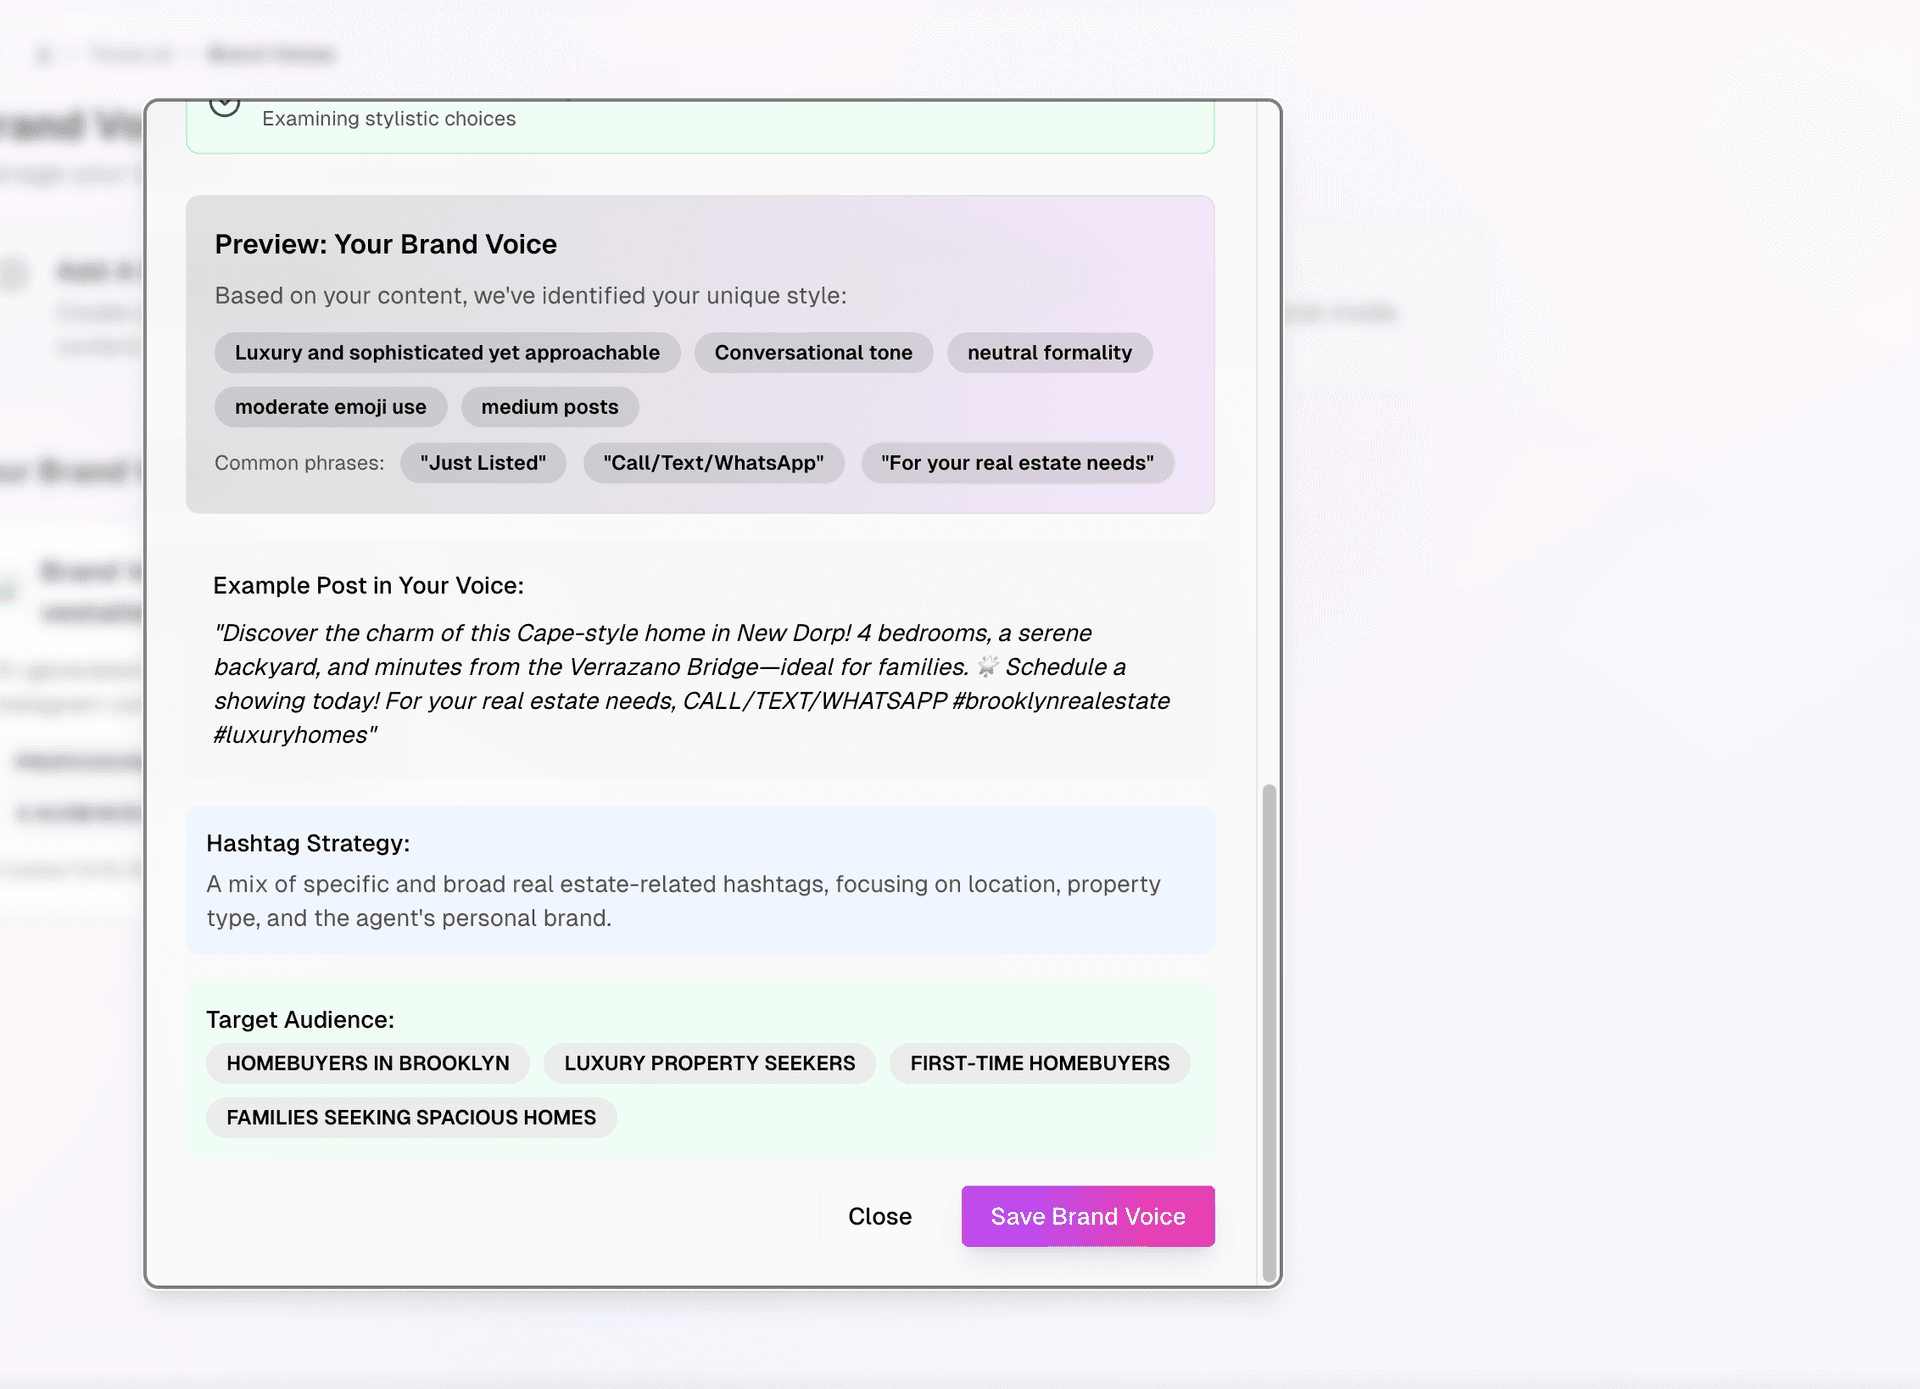
Task: Click the checkmark icon beside Examining stylistic choices
Action: tap(224, 104)
